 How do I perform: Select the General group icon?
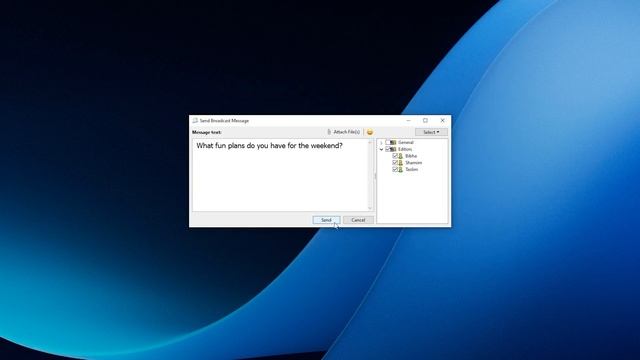click(x=393, y=142)
